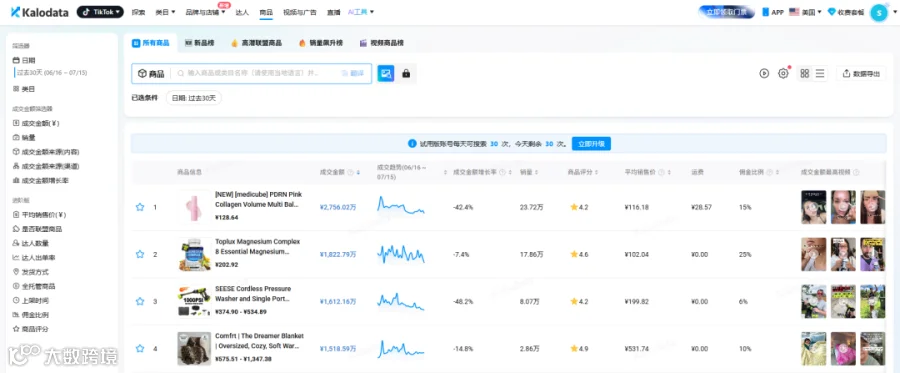Favorite the Toplux Magnesium Complex product
The height and width of the screenshot is (373, 900).
139,254
